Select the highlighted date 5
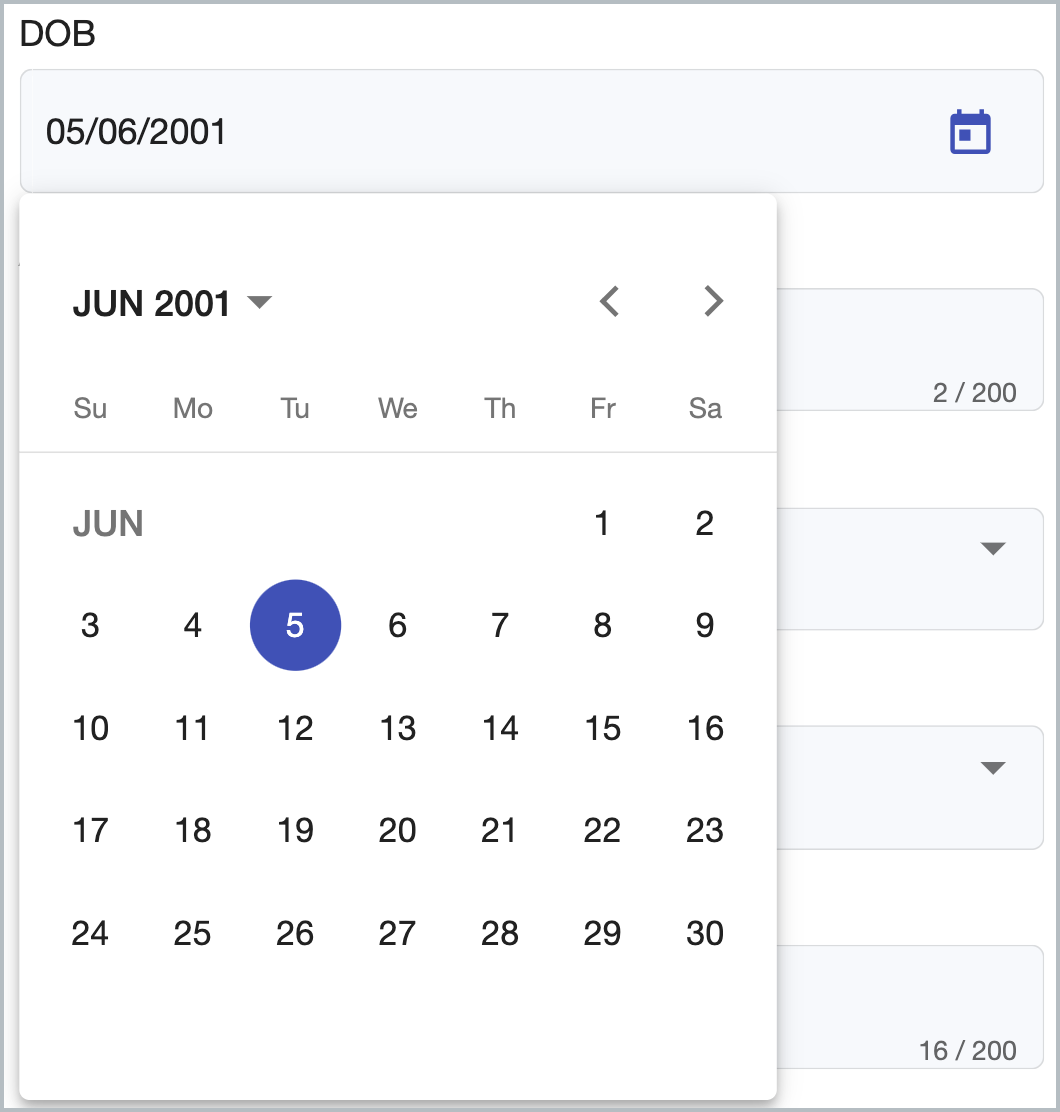Image resolution: width=1060 pixels, height=1112 pixels. click(x=295, y=625)
